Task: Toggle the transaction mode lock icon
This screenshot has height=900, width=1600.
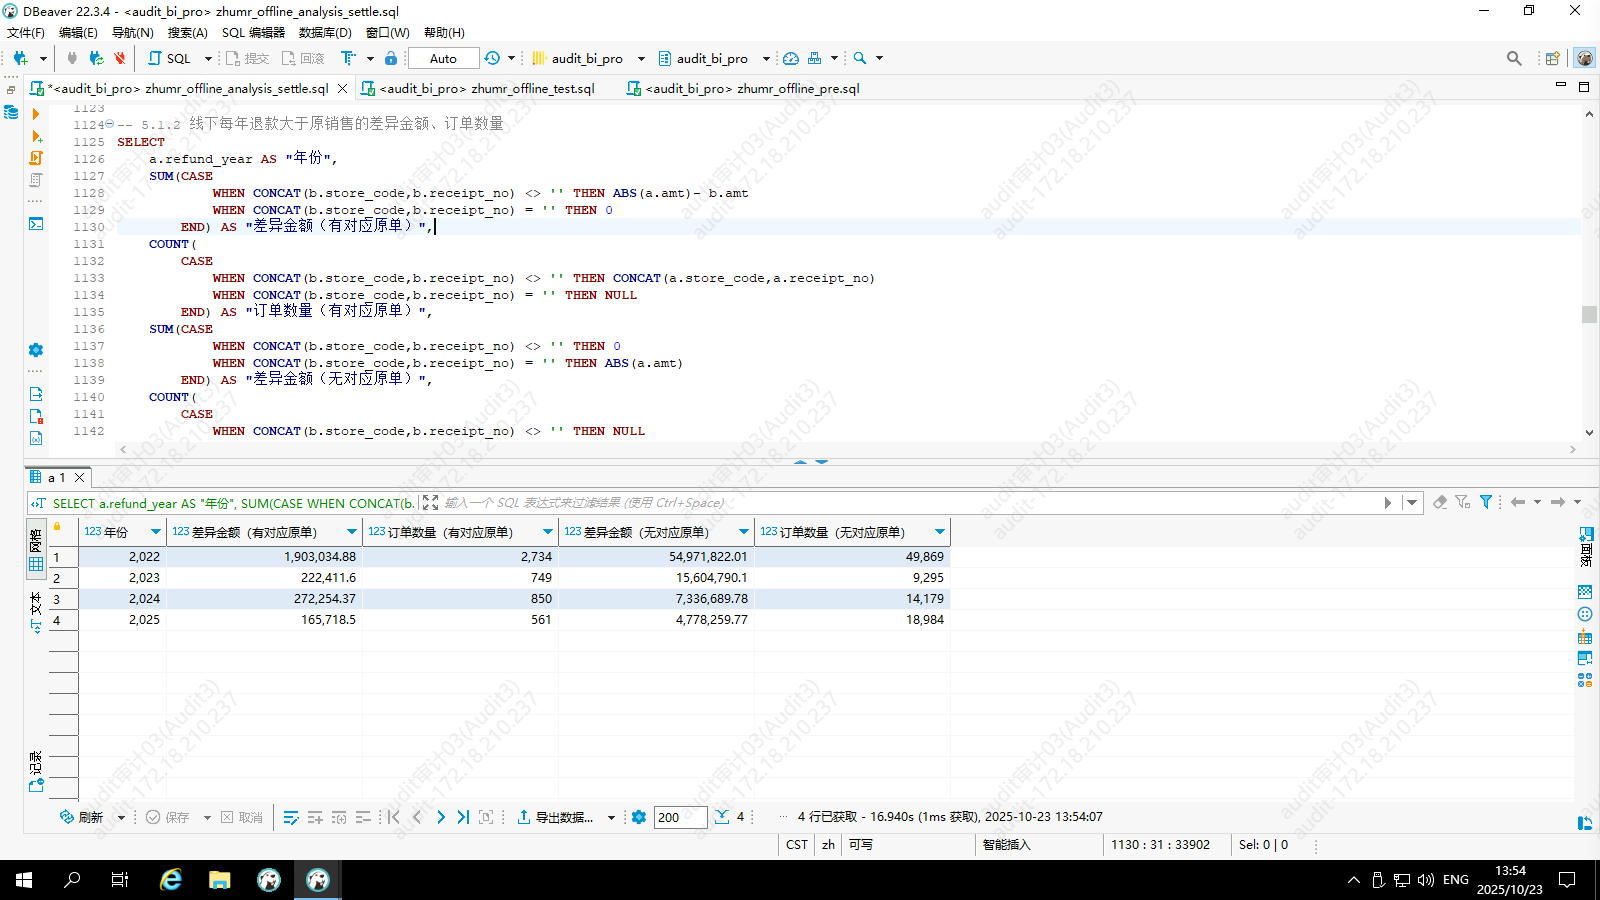Action: click(x=391, y=58)
